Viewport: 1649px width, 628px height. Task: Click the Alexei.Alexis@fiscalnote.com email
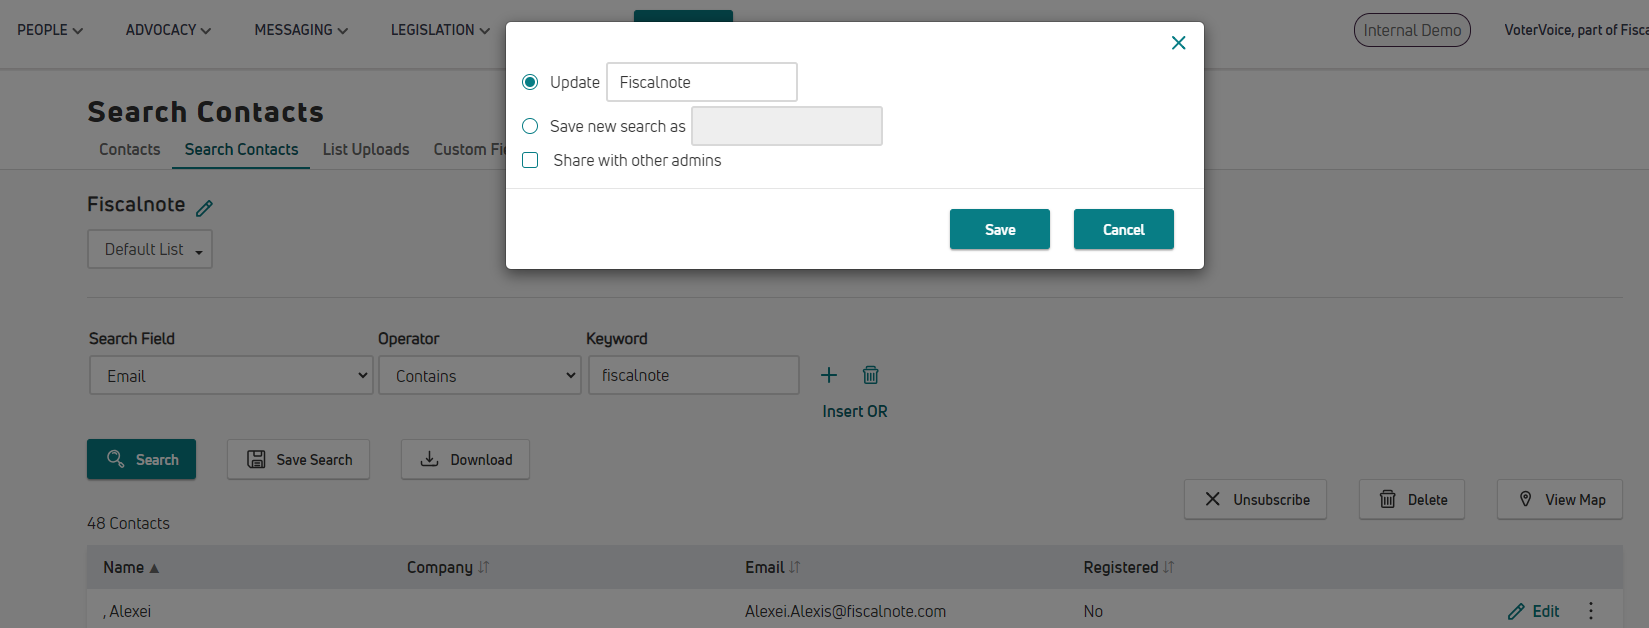[845, 611]
